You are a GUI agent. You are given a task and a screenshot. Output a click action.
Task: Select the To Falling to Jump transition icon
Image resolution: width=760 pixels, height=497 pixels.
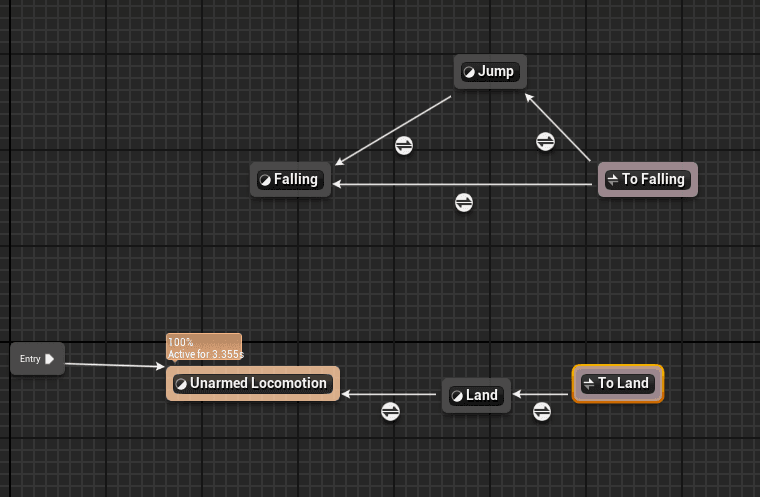545,141
